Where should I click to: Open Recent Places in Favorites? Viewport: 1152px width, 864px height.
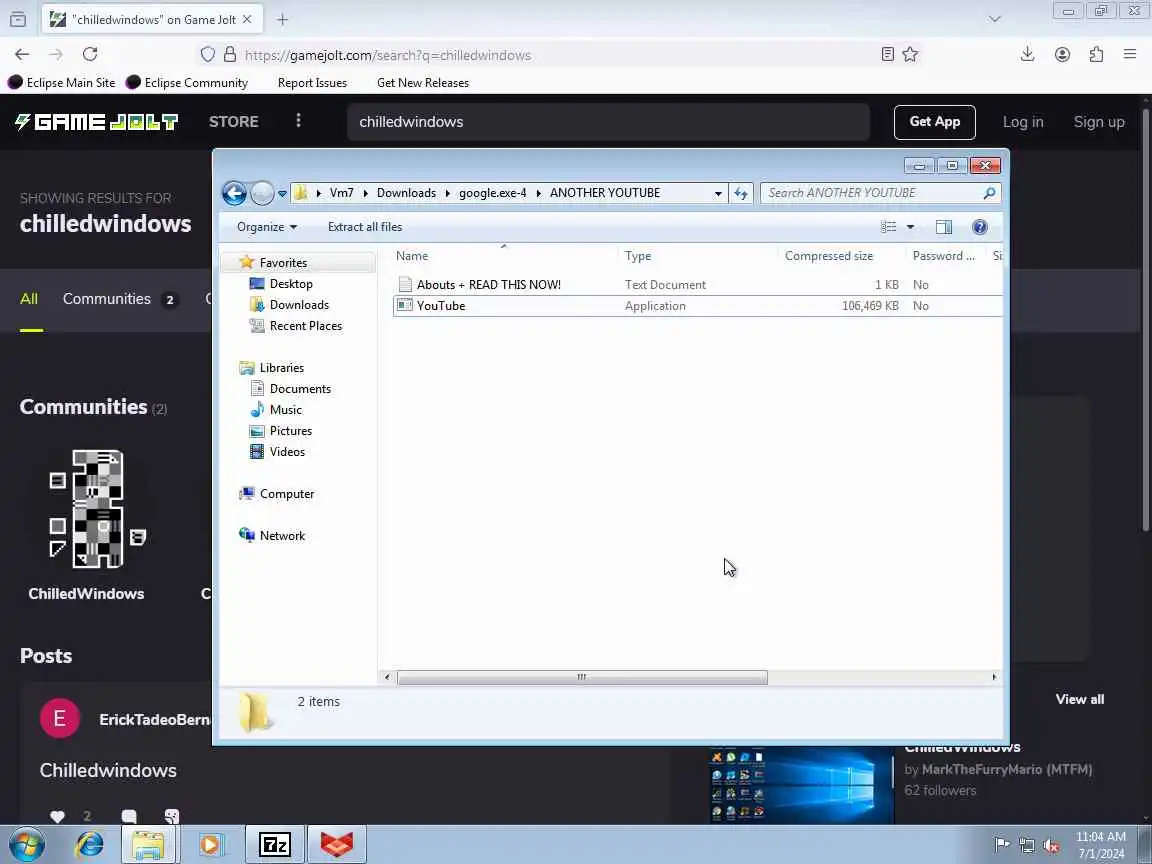[306, 325]
